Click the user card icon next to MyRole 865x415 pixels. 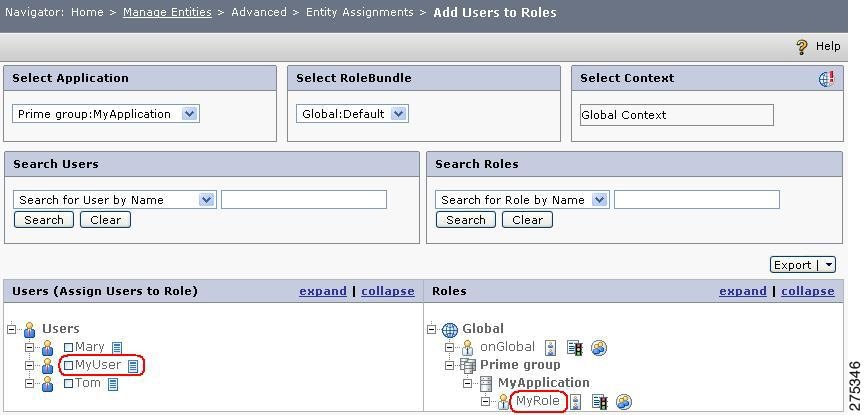[x=575, y=402]
